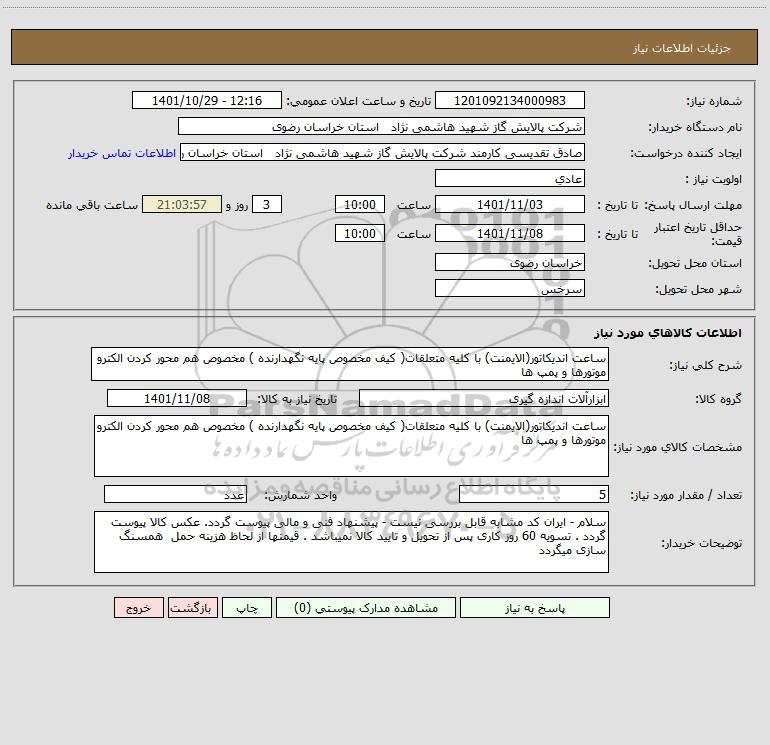Click the بازگشت back button
This screenshot has width=770, height=745.
click(x=192, y=607)
